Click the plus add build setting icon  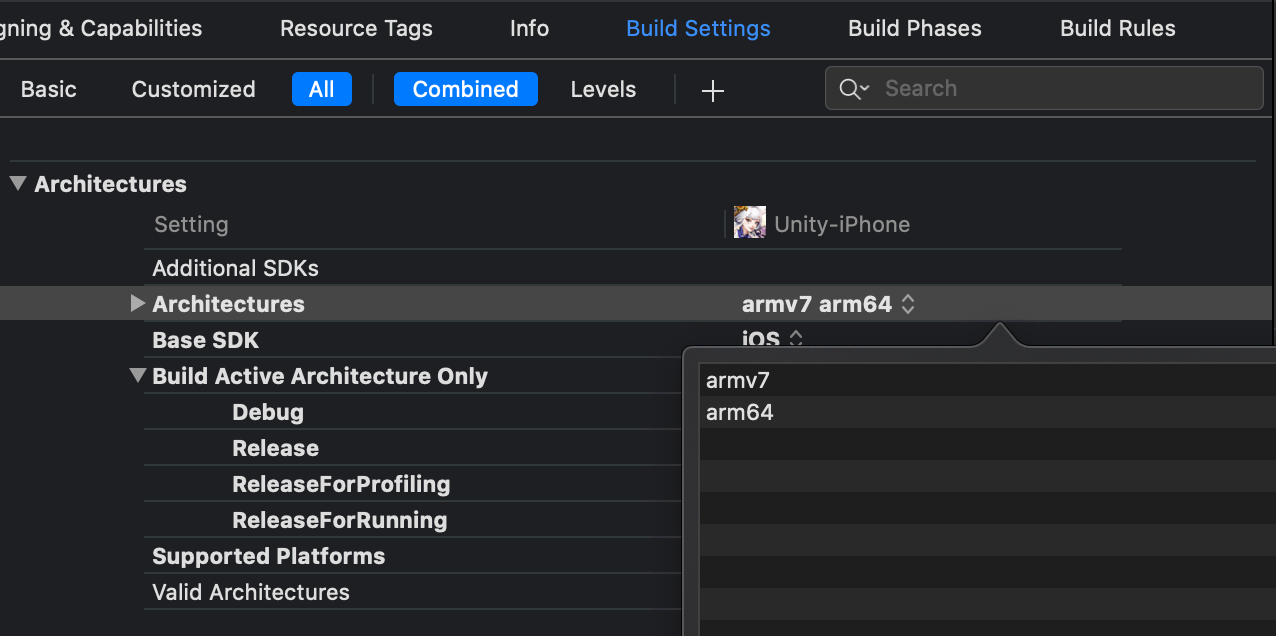[712, 91]
